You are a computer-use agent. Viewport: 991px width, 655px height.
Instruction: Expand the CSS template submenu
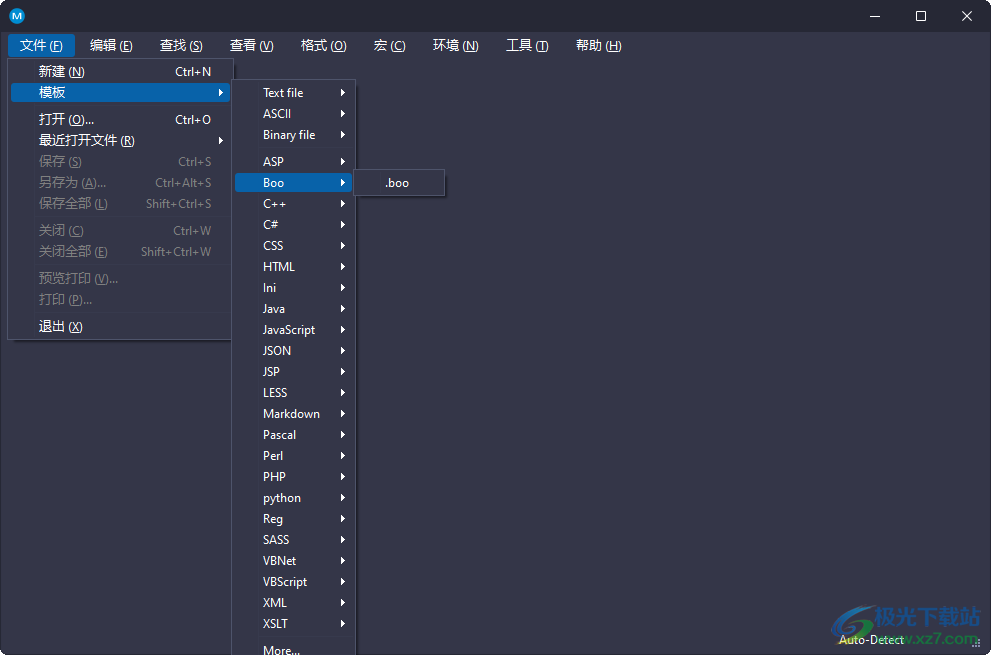pos(294,245)
